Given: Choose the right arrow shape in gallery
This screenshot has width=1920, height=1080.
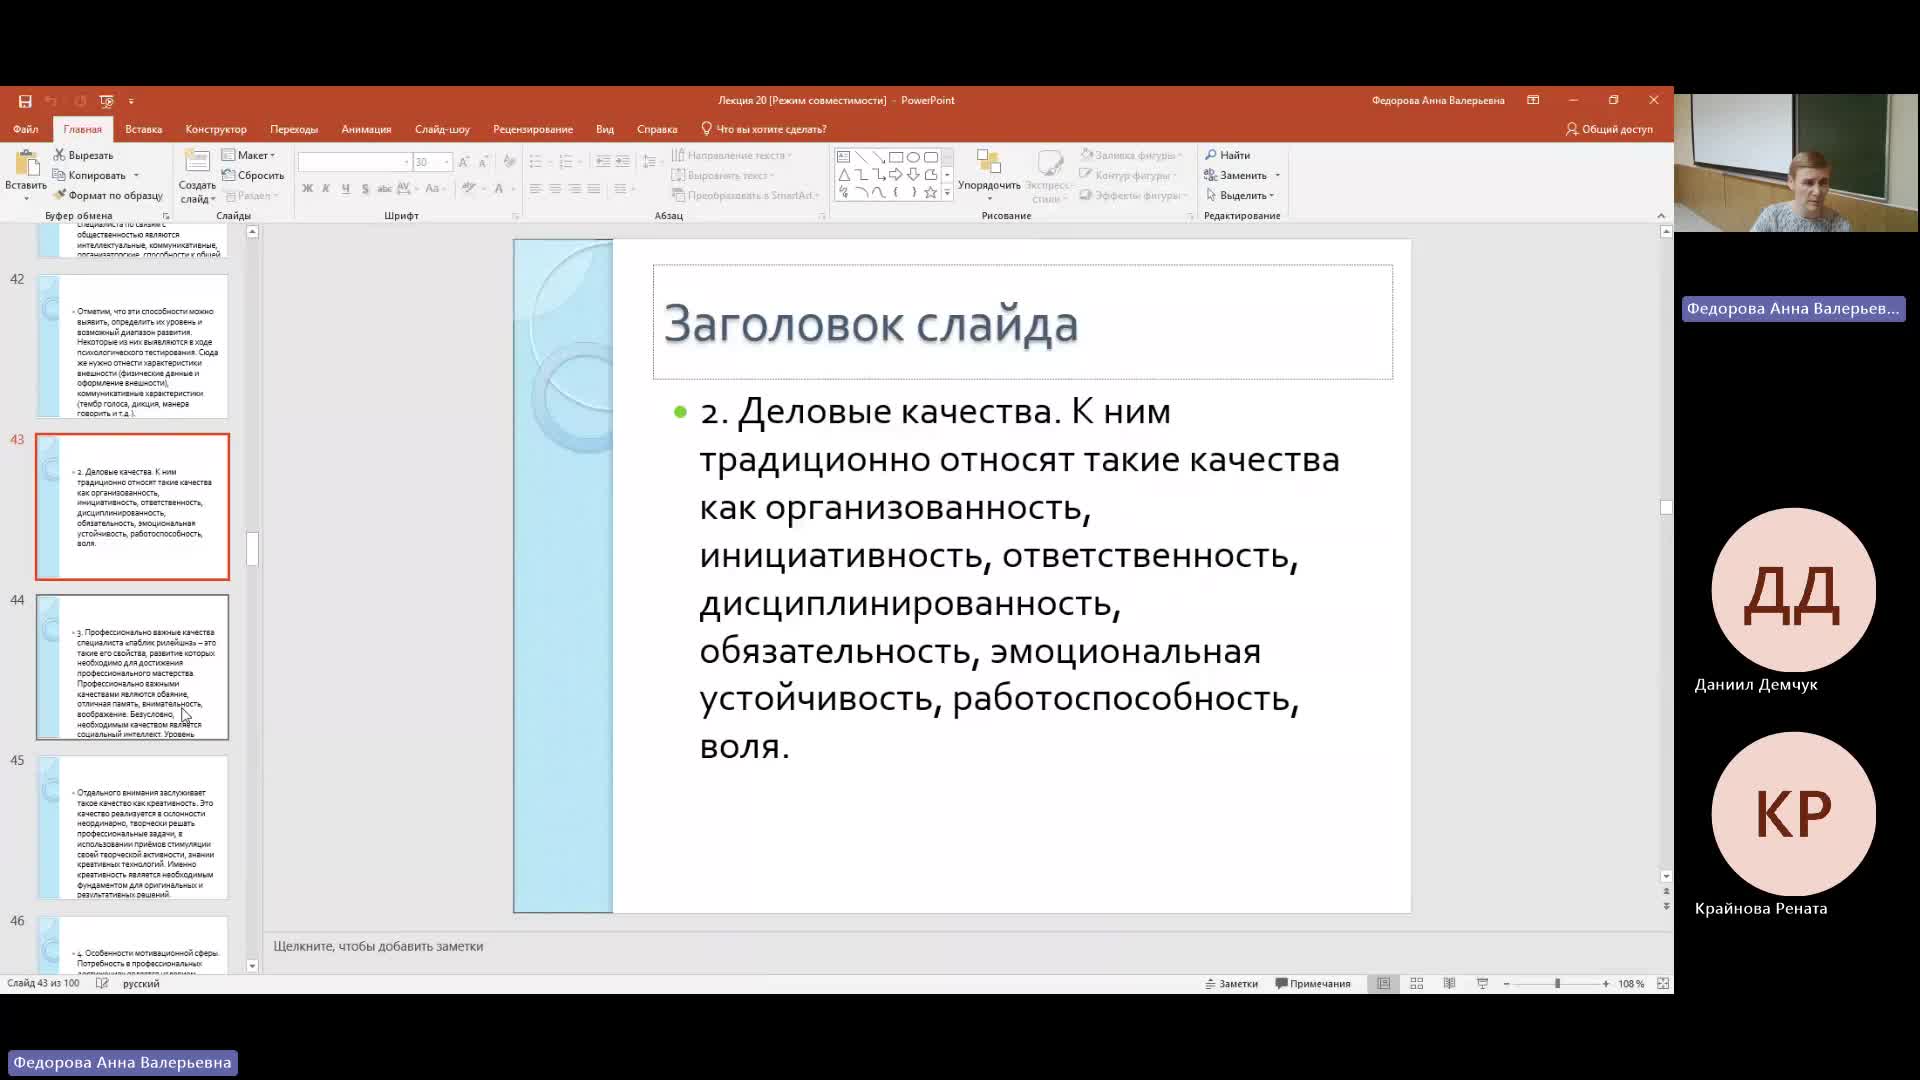Looking at the screenshot, I should tap(896, 175).
